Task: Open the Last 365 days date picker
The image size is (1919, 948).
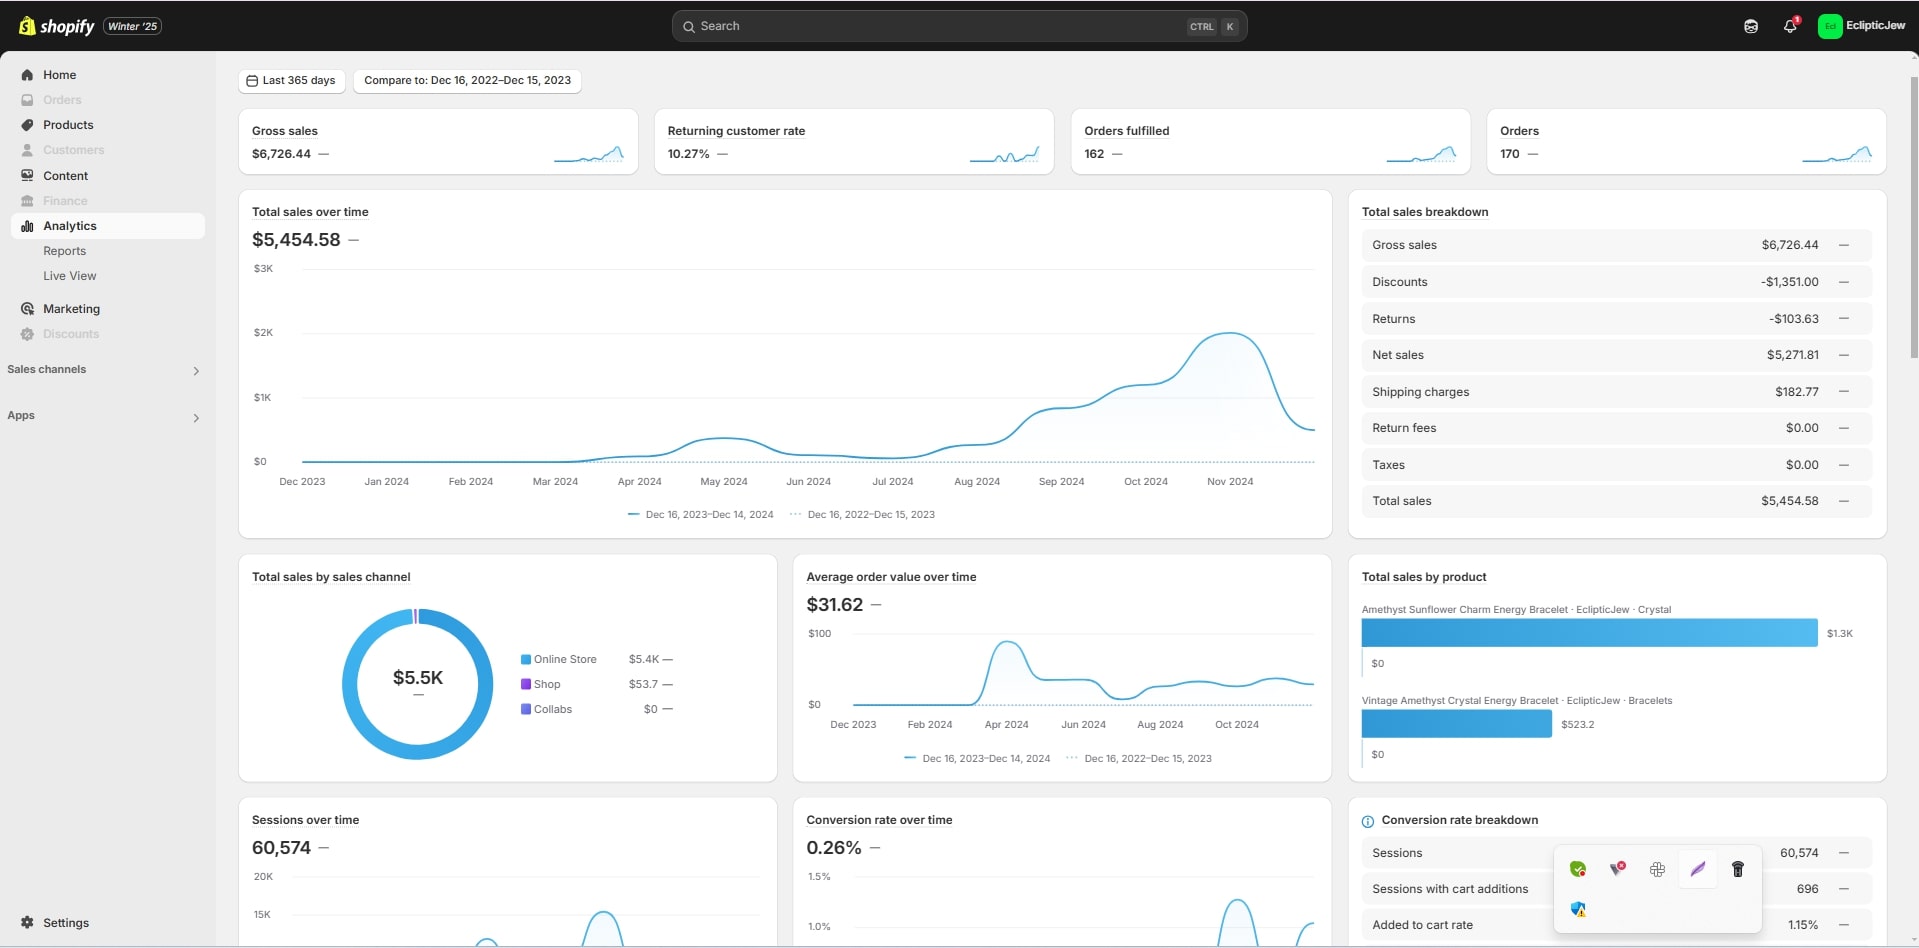Action: click(x=291, y=81)
